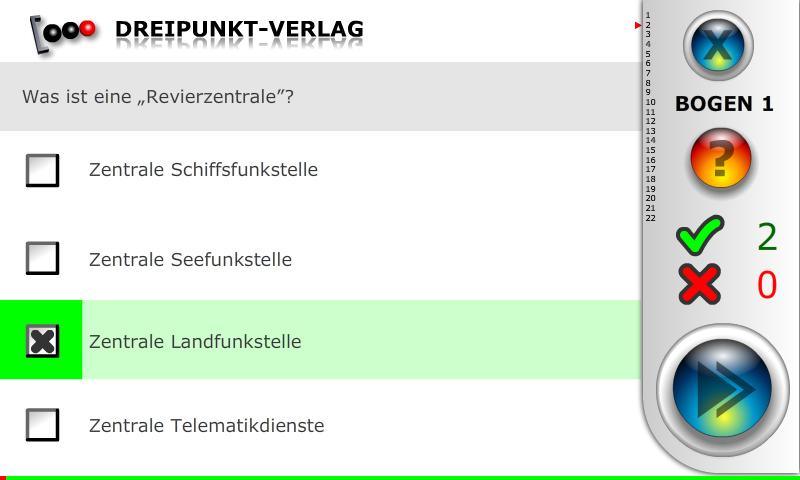Jump to question 22 in number list
The height and width of the screenshot is (480, 800).
pyautogui.click(x=650, y=218)
